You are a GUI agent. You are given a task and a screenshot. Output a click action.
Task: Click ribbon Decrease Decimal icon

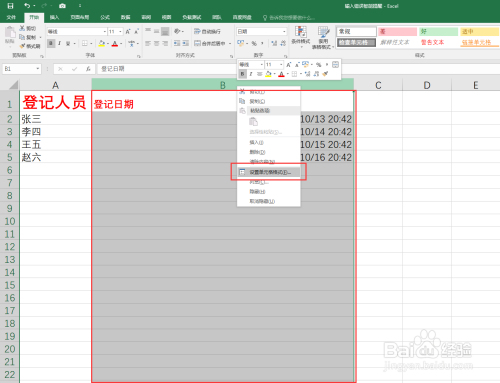[x=283, y=43]
